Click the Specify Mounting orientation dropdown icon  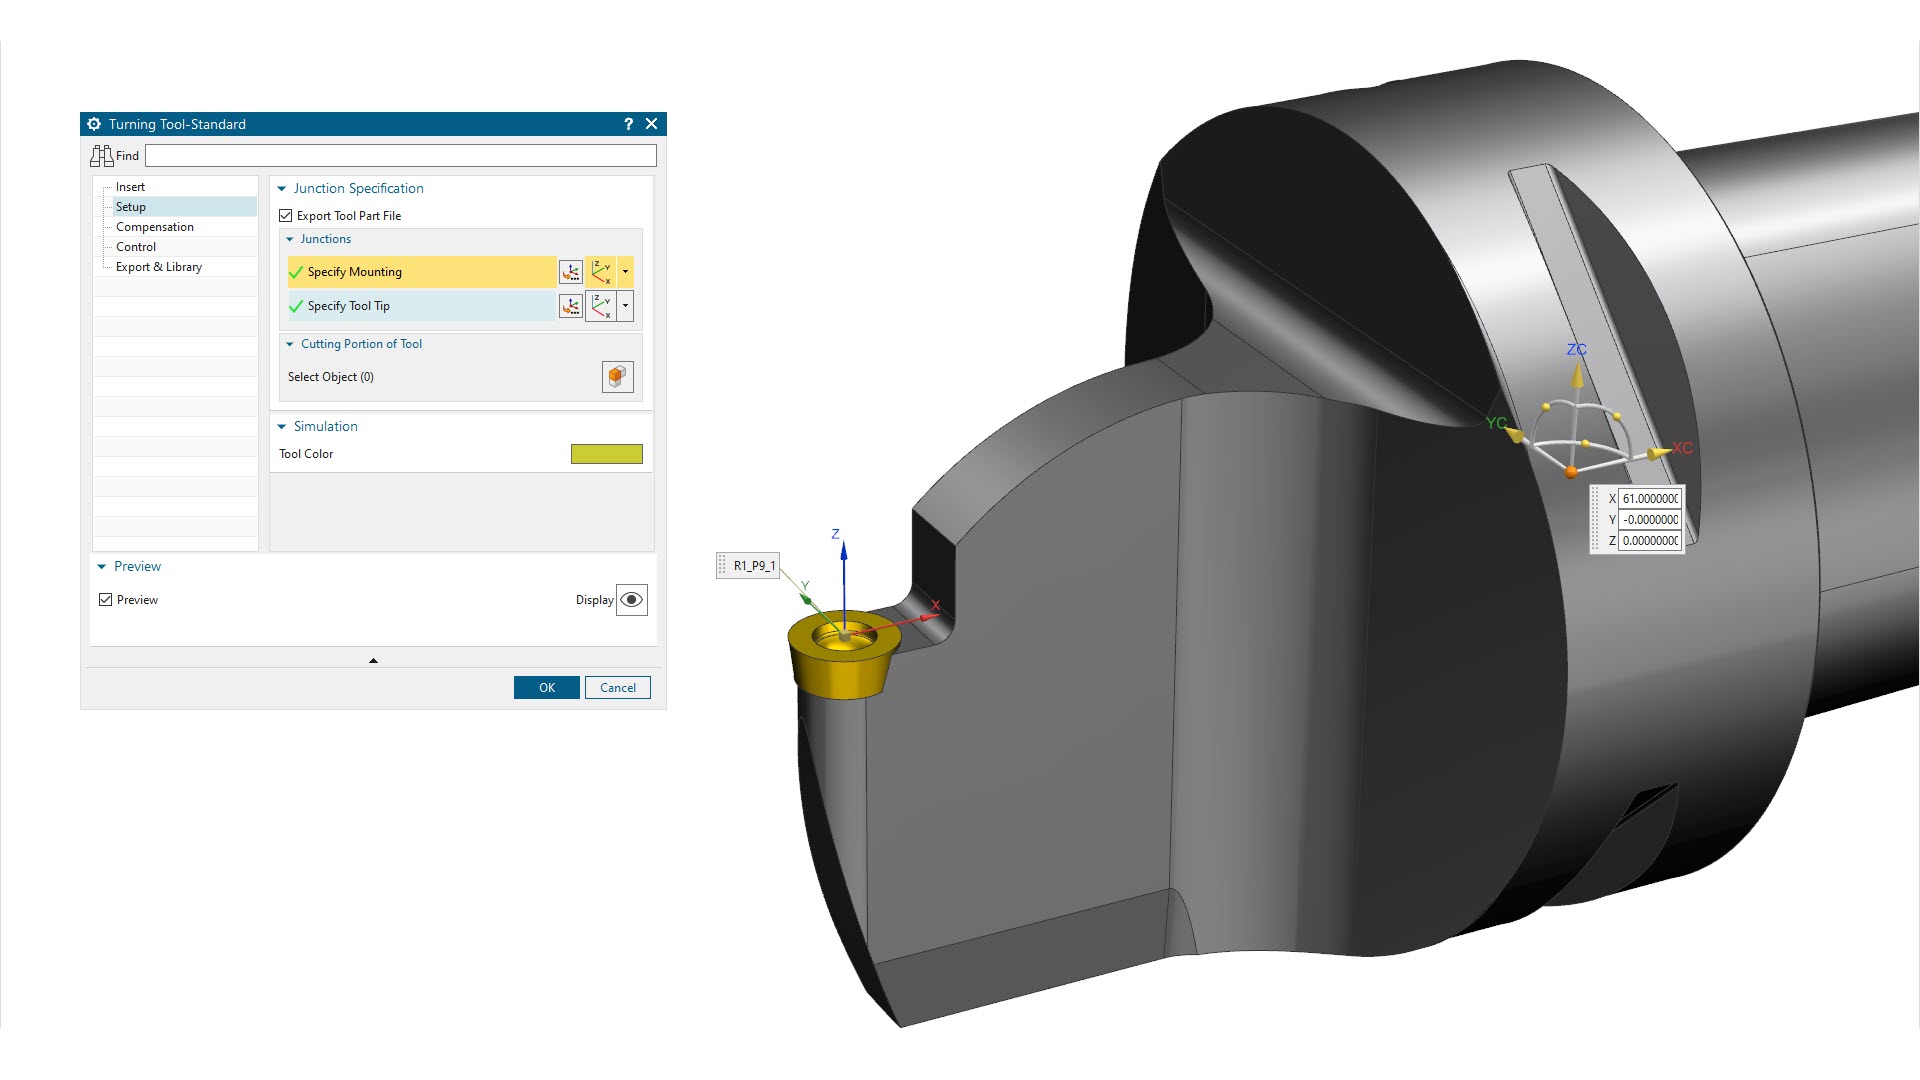(x=626, y=272)
